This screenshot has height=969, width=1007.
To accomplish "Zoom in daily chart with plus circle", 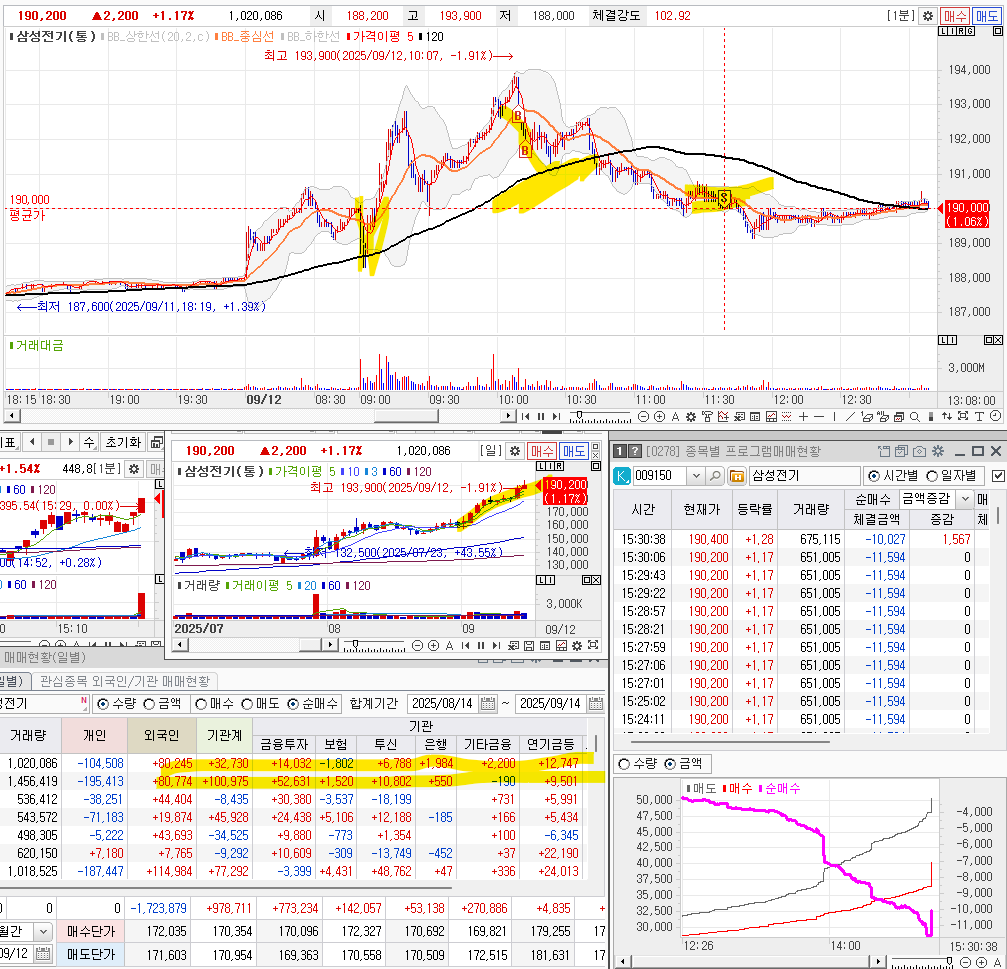I will 433,645.
